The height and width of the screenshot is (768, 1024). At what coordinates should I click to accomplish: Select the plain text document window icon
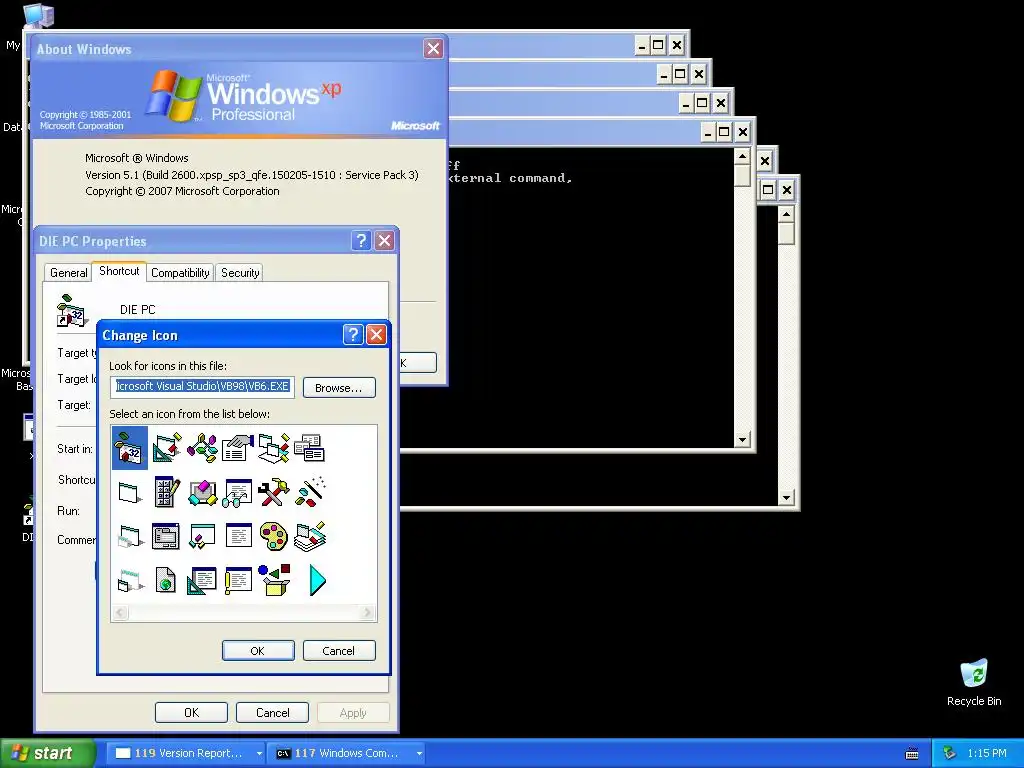pos(238,535)
